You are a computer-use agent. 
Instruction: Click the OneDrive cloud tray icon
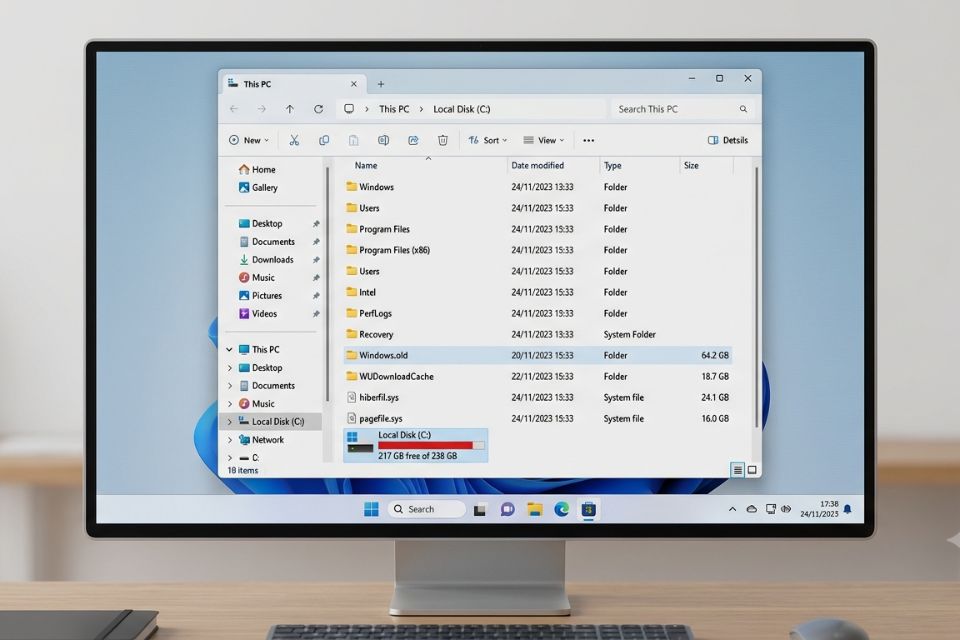click(x=752, y=509)
